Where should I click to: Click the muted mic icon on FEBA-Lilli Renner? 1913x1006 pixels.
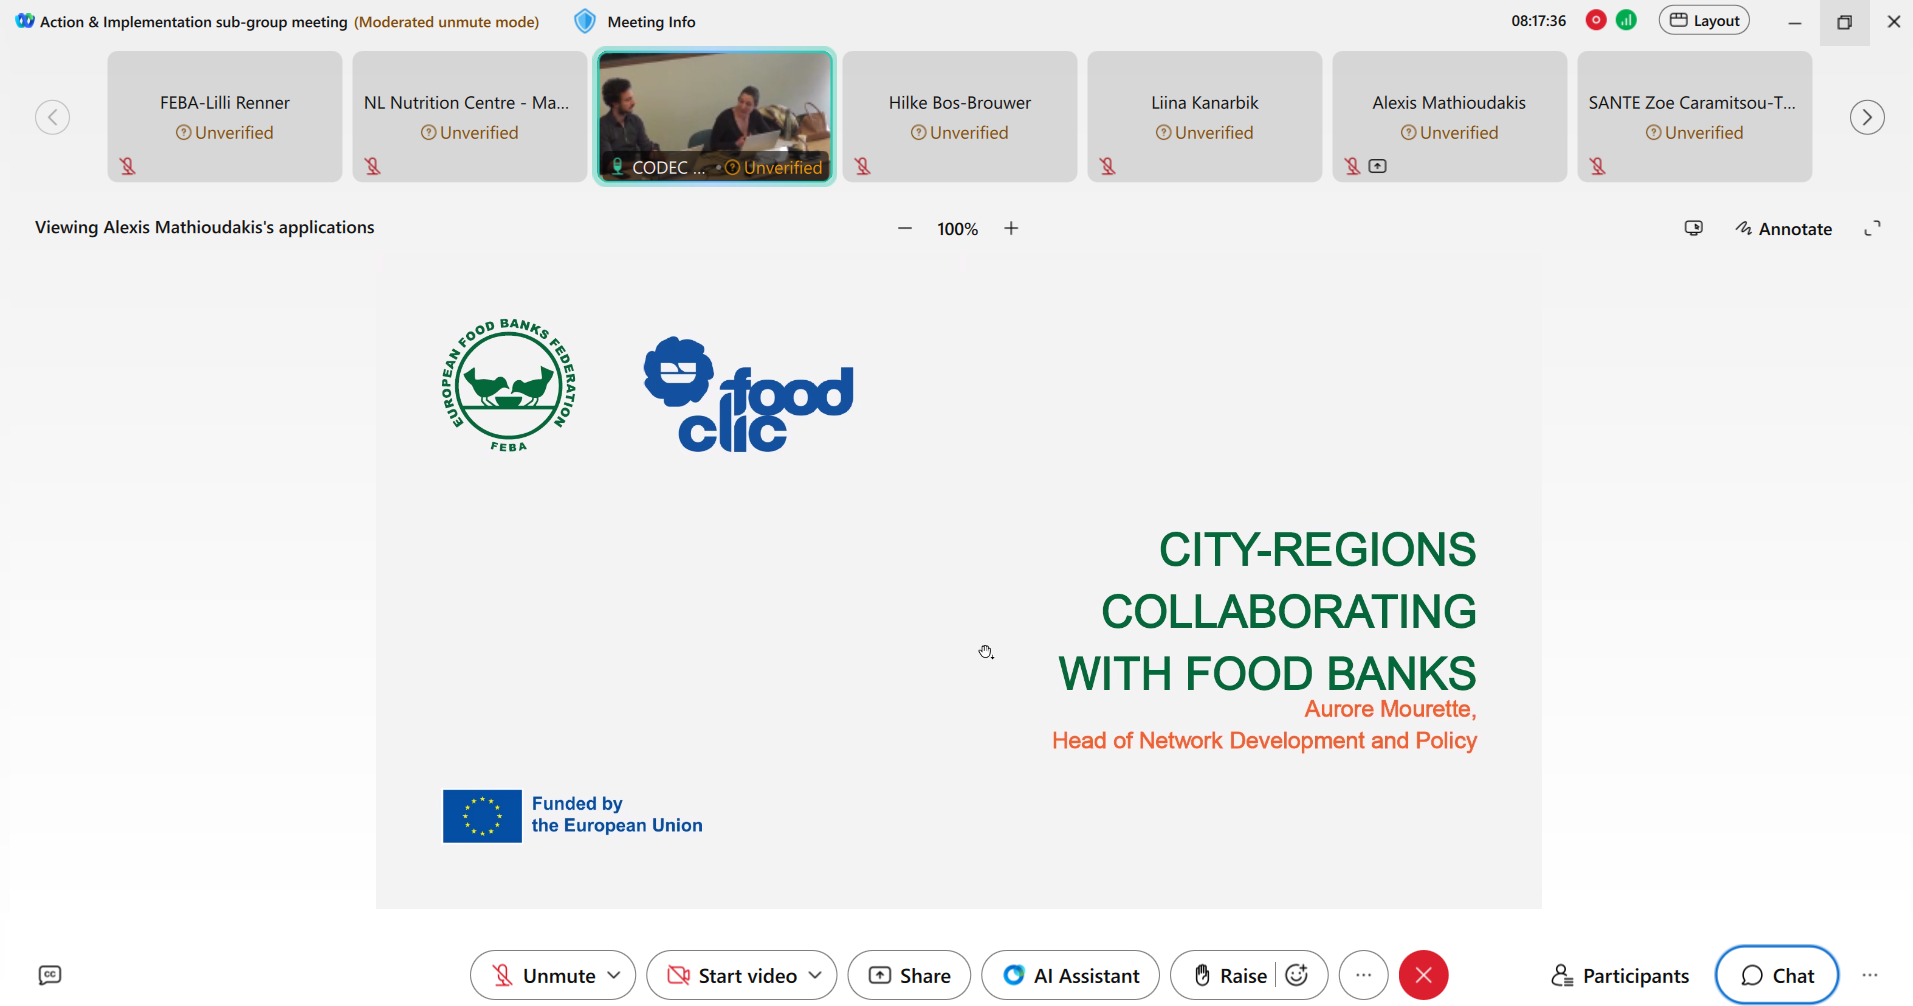click(128, 166)
